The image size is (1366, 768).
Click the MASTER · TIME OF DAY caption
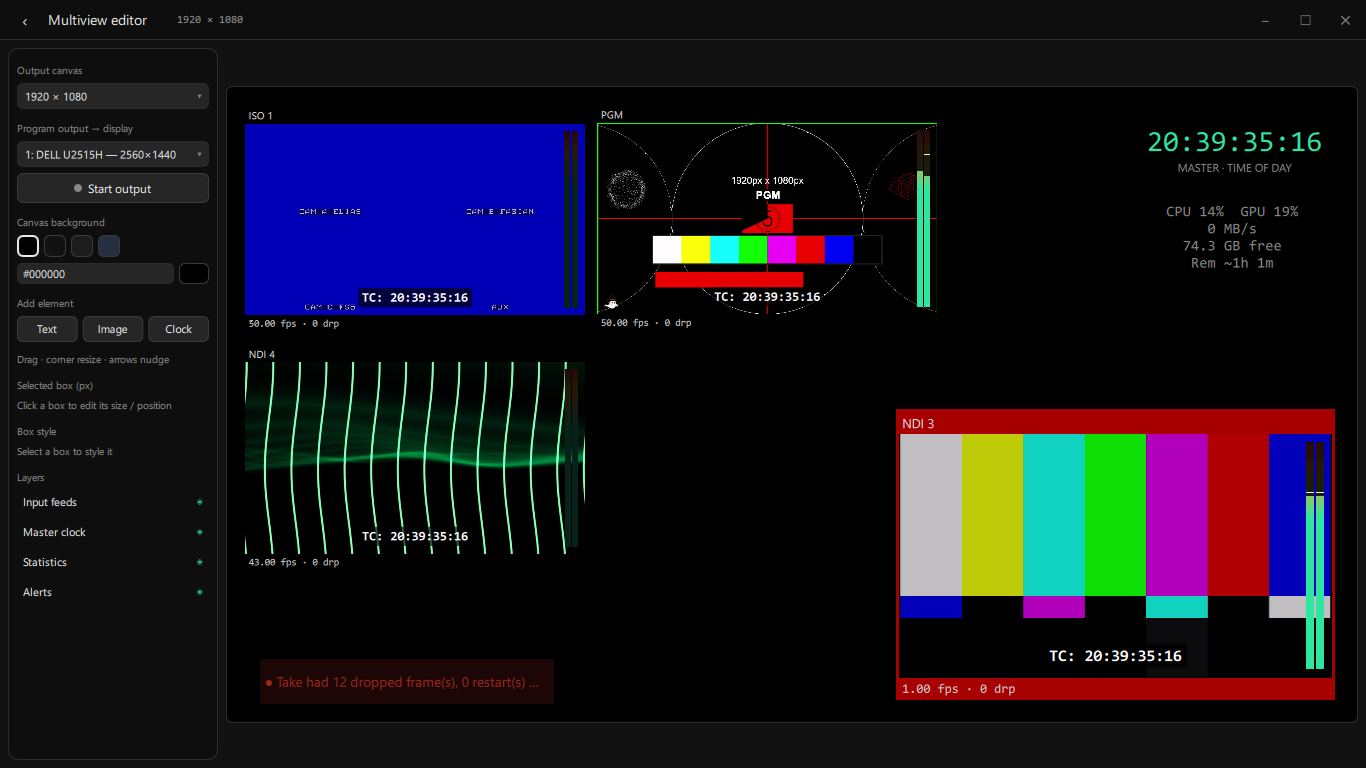coord(1234,168)
